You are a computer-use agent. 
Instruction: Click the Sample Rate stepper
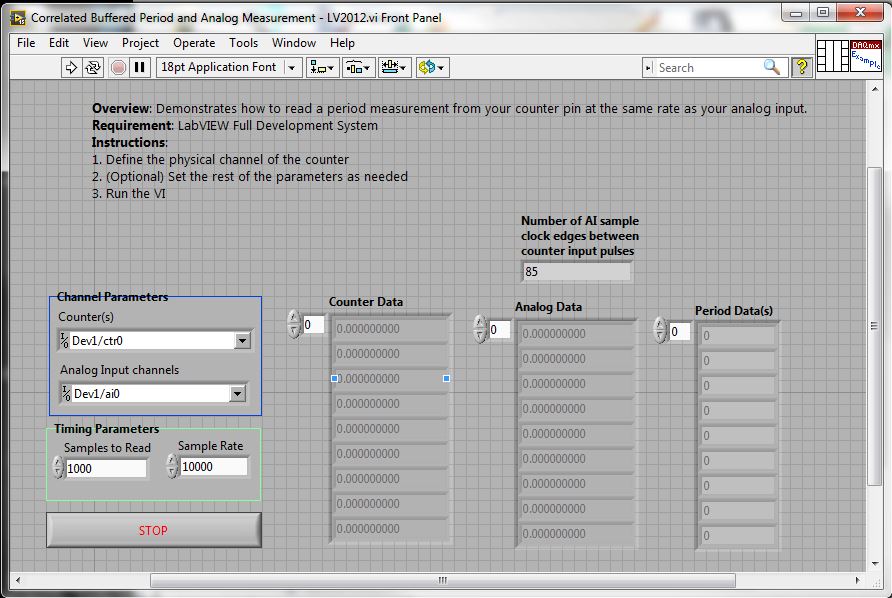click(172, 466)
